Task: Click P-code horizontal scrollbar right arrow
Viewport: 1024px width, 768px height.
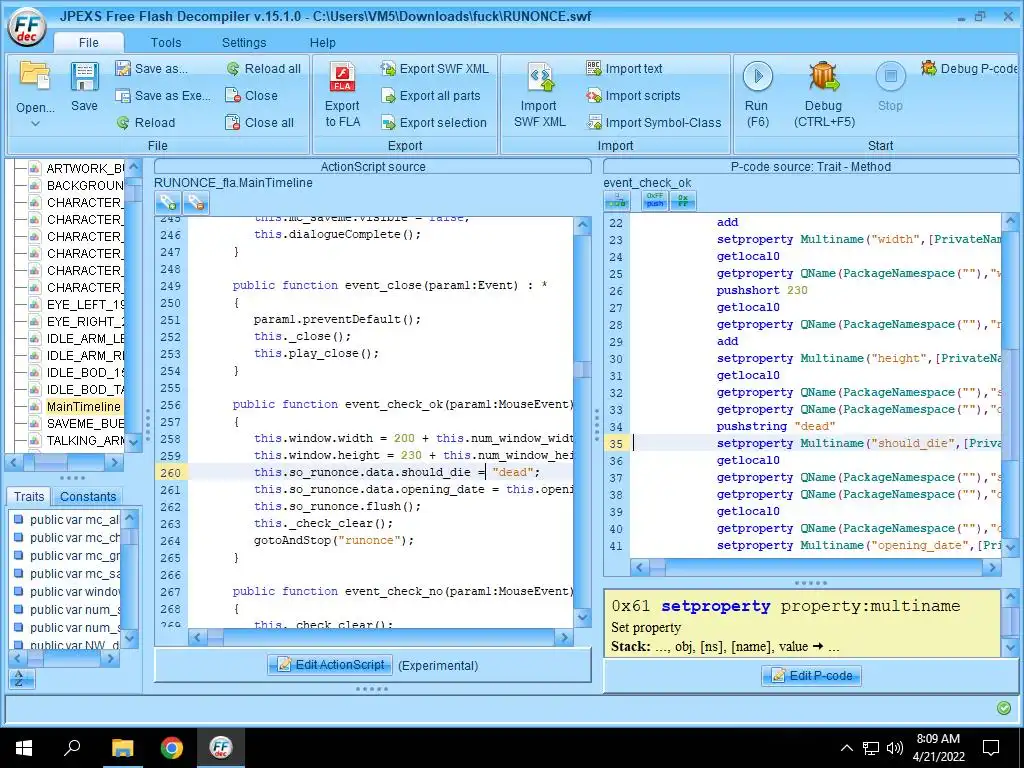Action: tap(992, 568)
